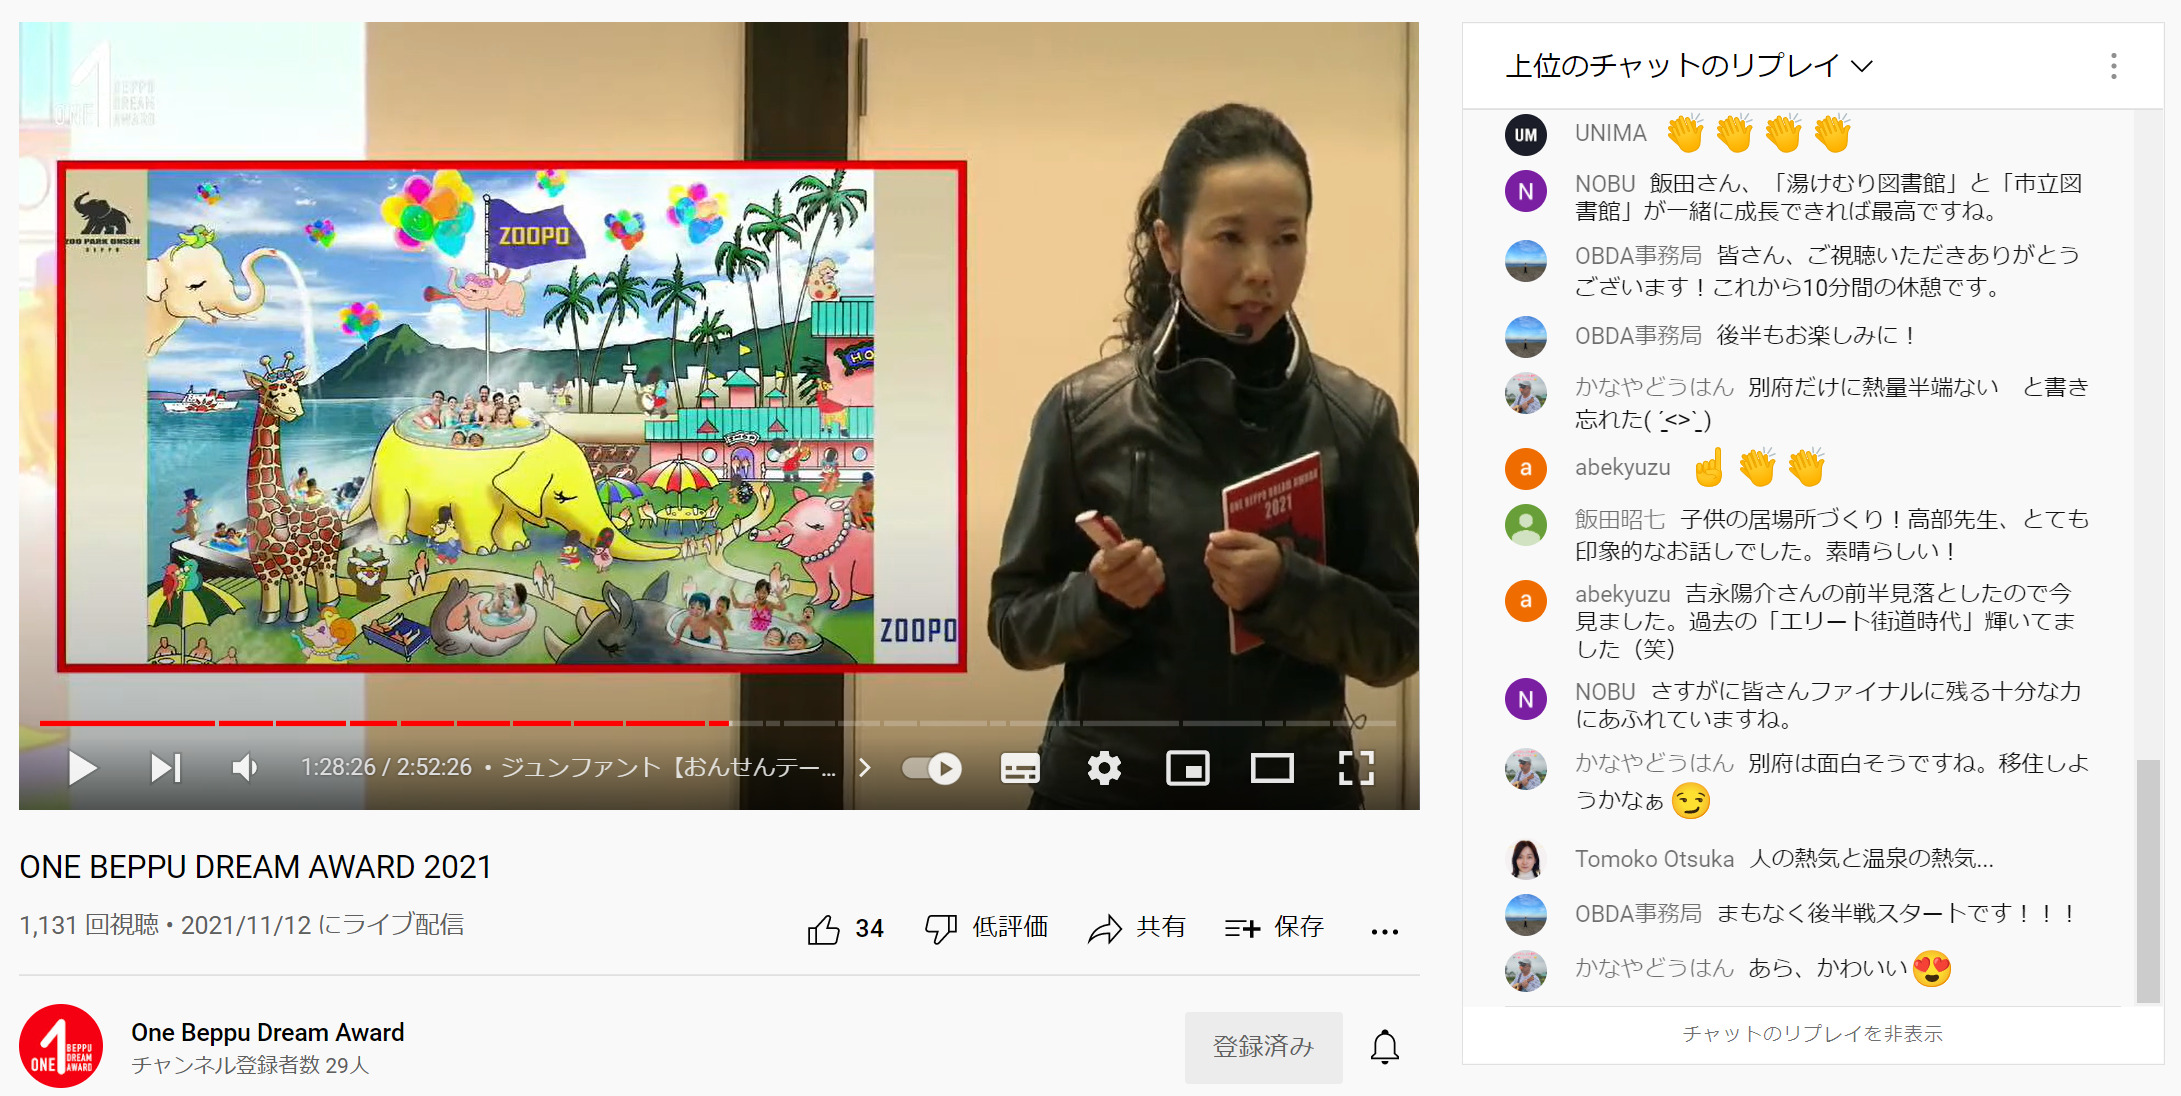Click the 飯田昭七 username in chat
This screenshot has height=1096, width=2181.
1620,520
